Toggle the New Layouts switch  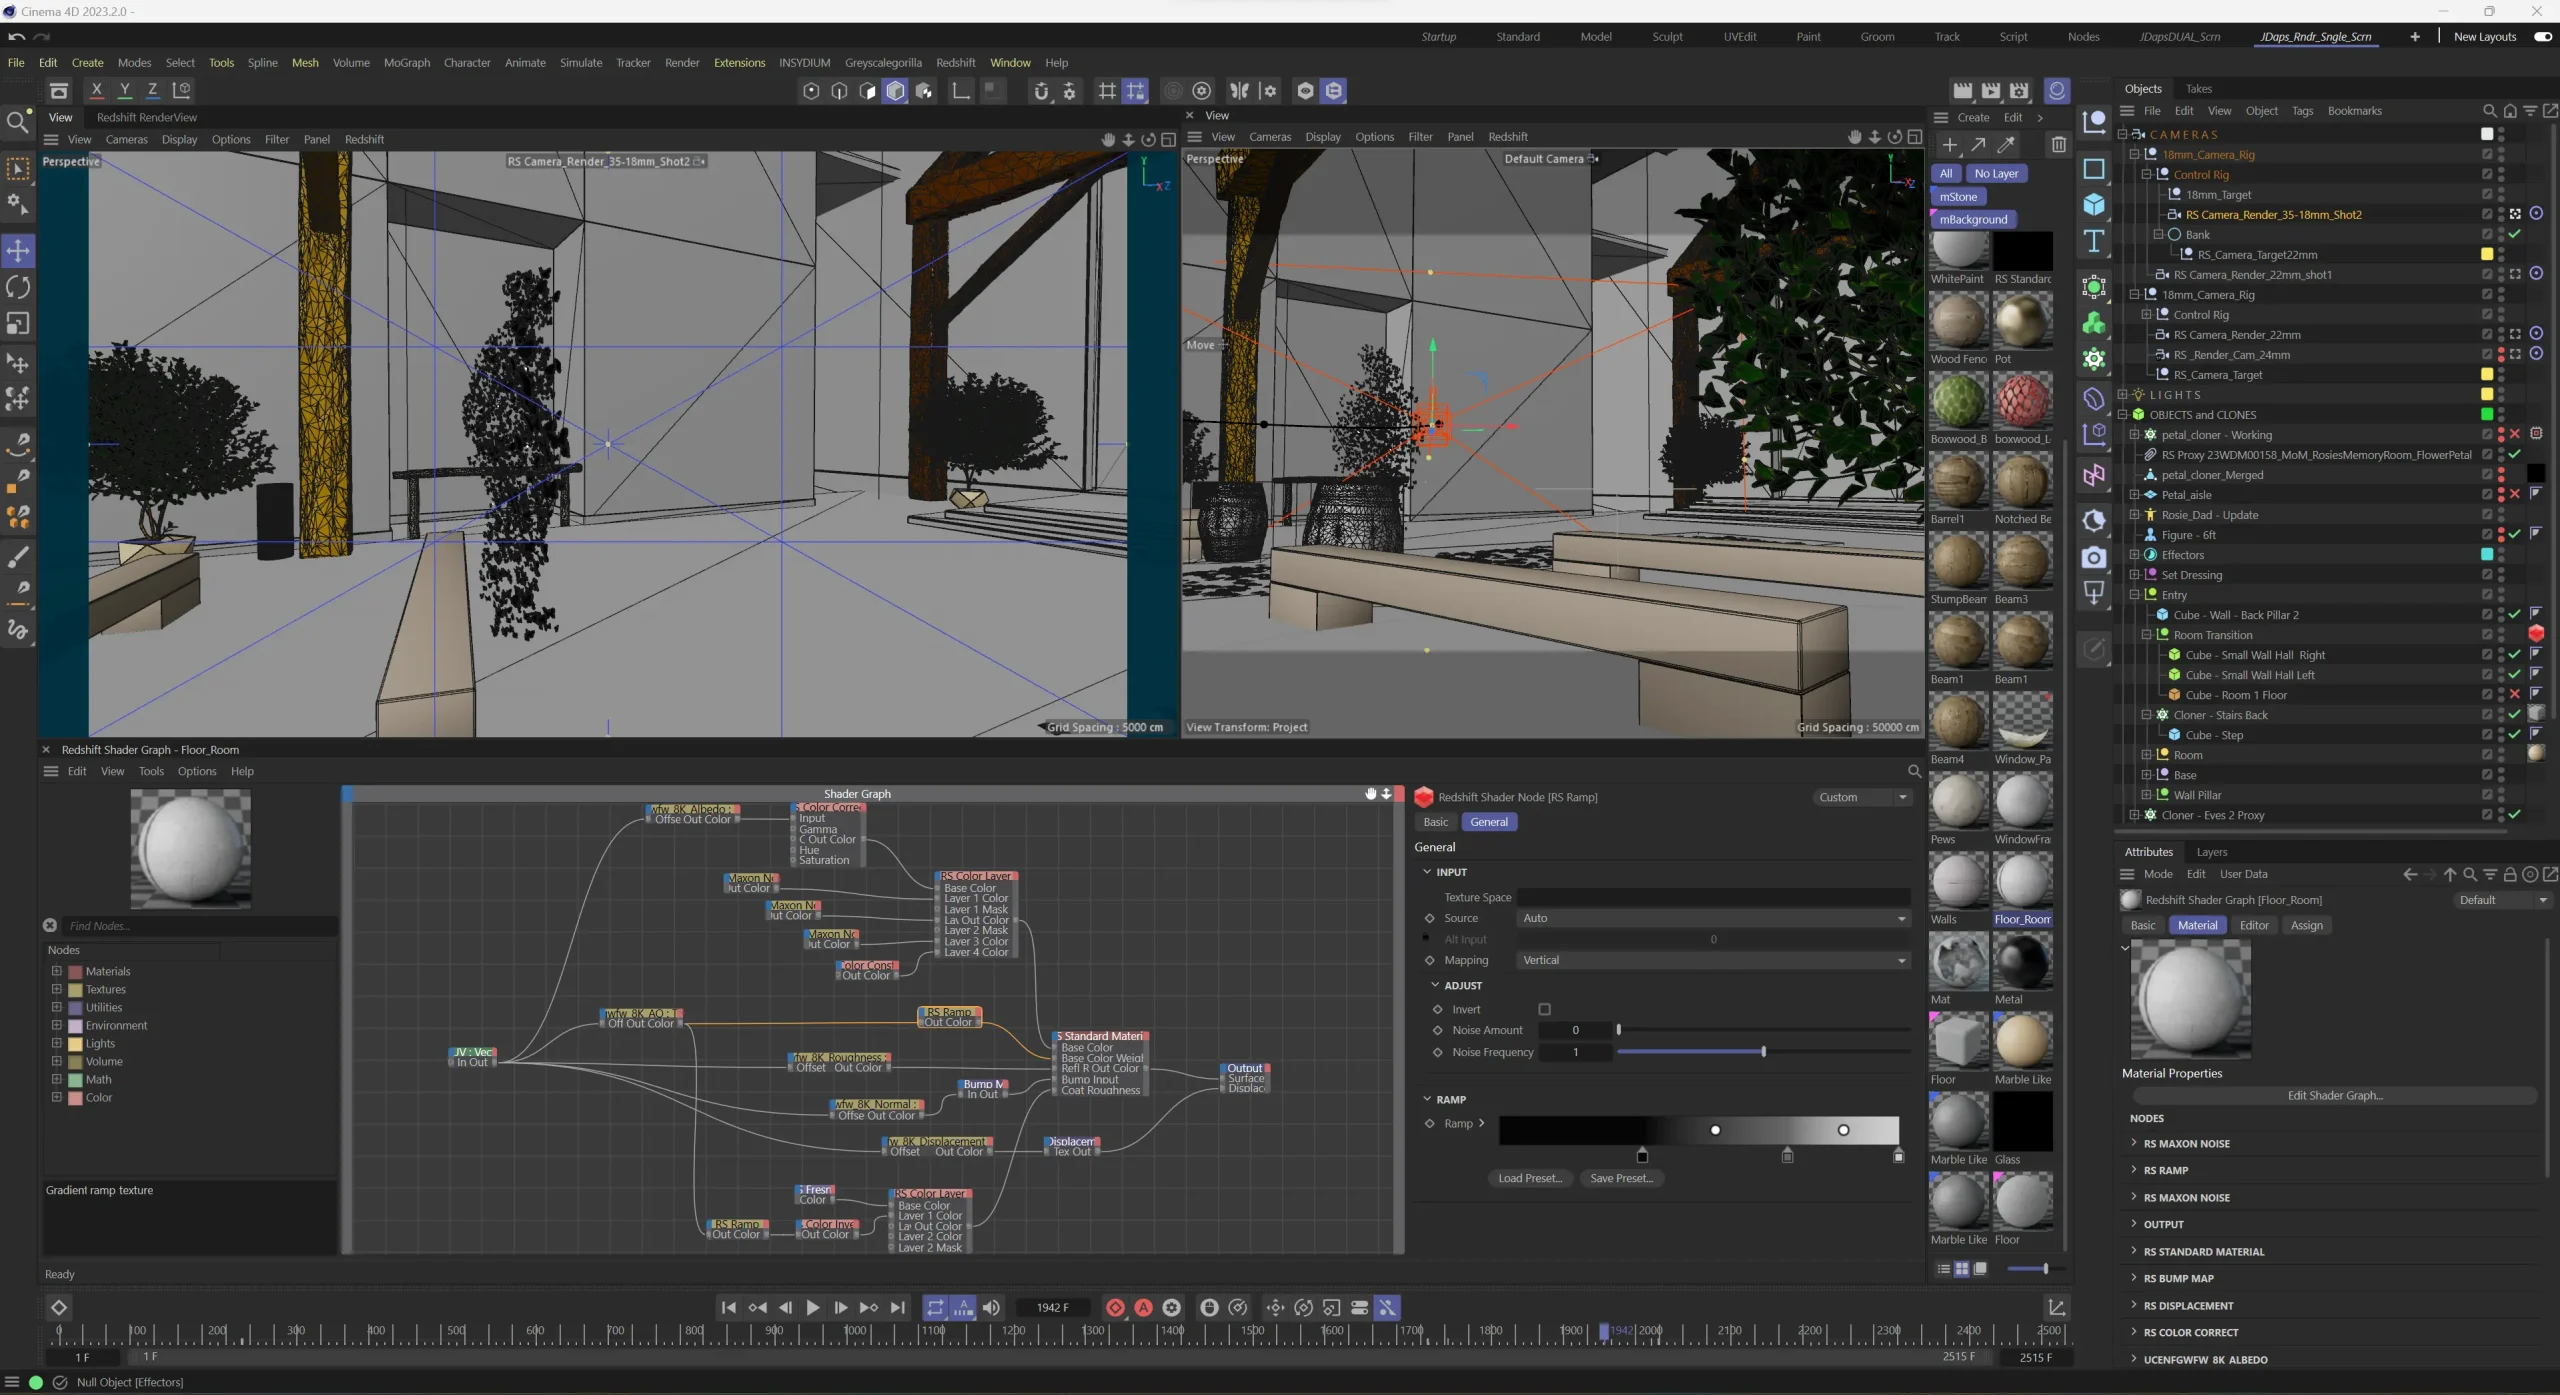(x=2543, y=37)
